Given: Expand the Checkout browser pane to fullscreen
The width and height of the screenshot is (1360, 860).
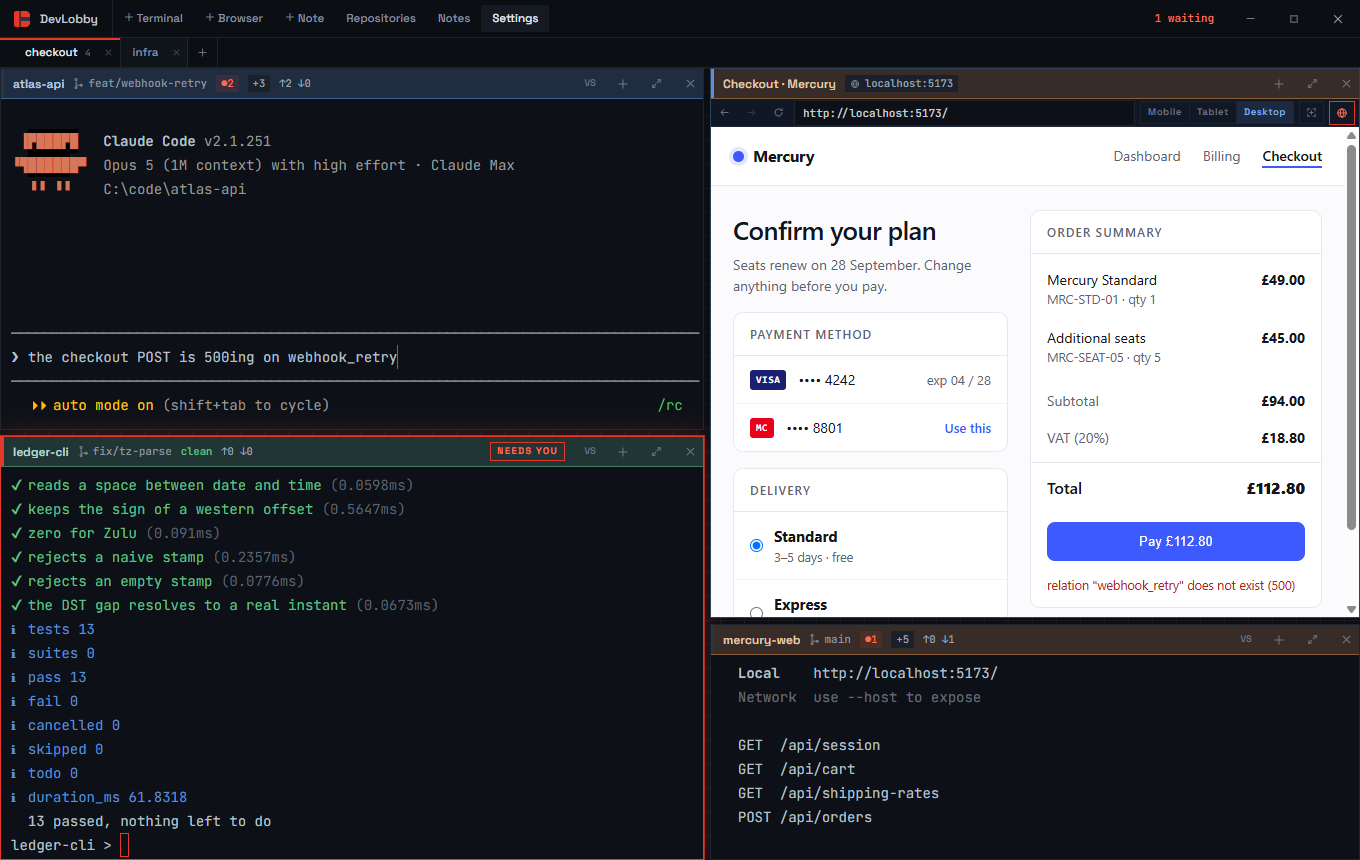Looking at the screenshot, I should 1312,84.
